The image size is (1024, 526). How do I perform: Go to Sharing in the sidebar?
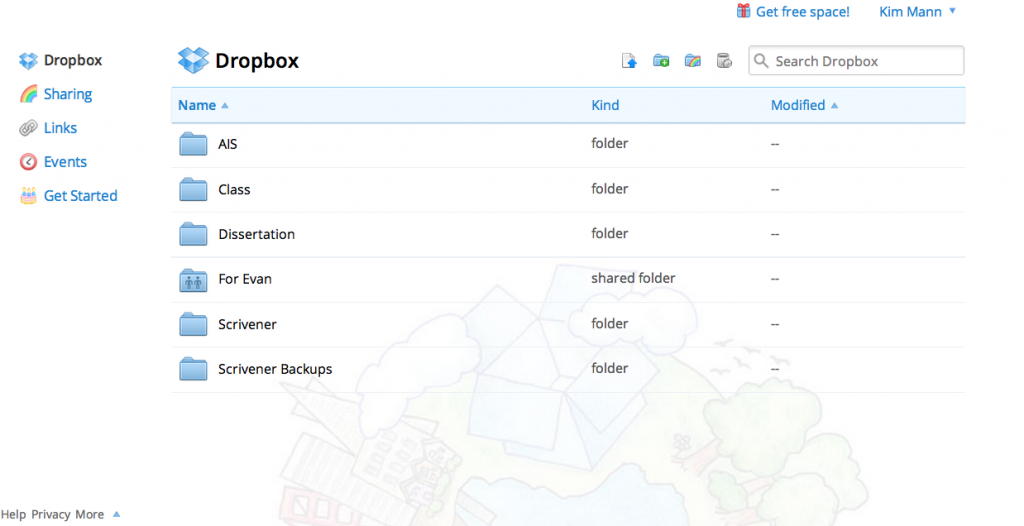[67, 94]
